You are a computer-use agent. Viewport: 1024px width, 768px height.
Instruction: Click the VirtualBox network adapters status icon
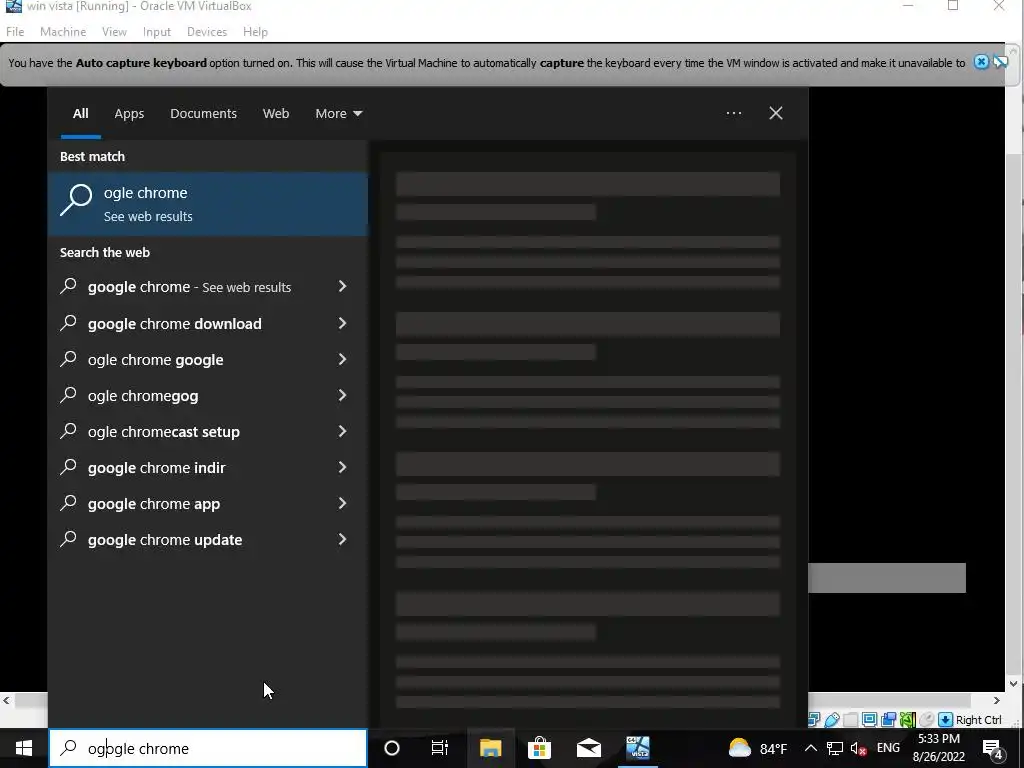pos(814,720)
